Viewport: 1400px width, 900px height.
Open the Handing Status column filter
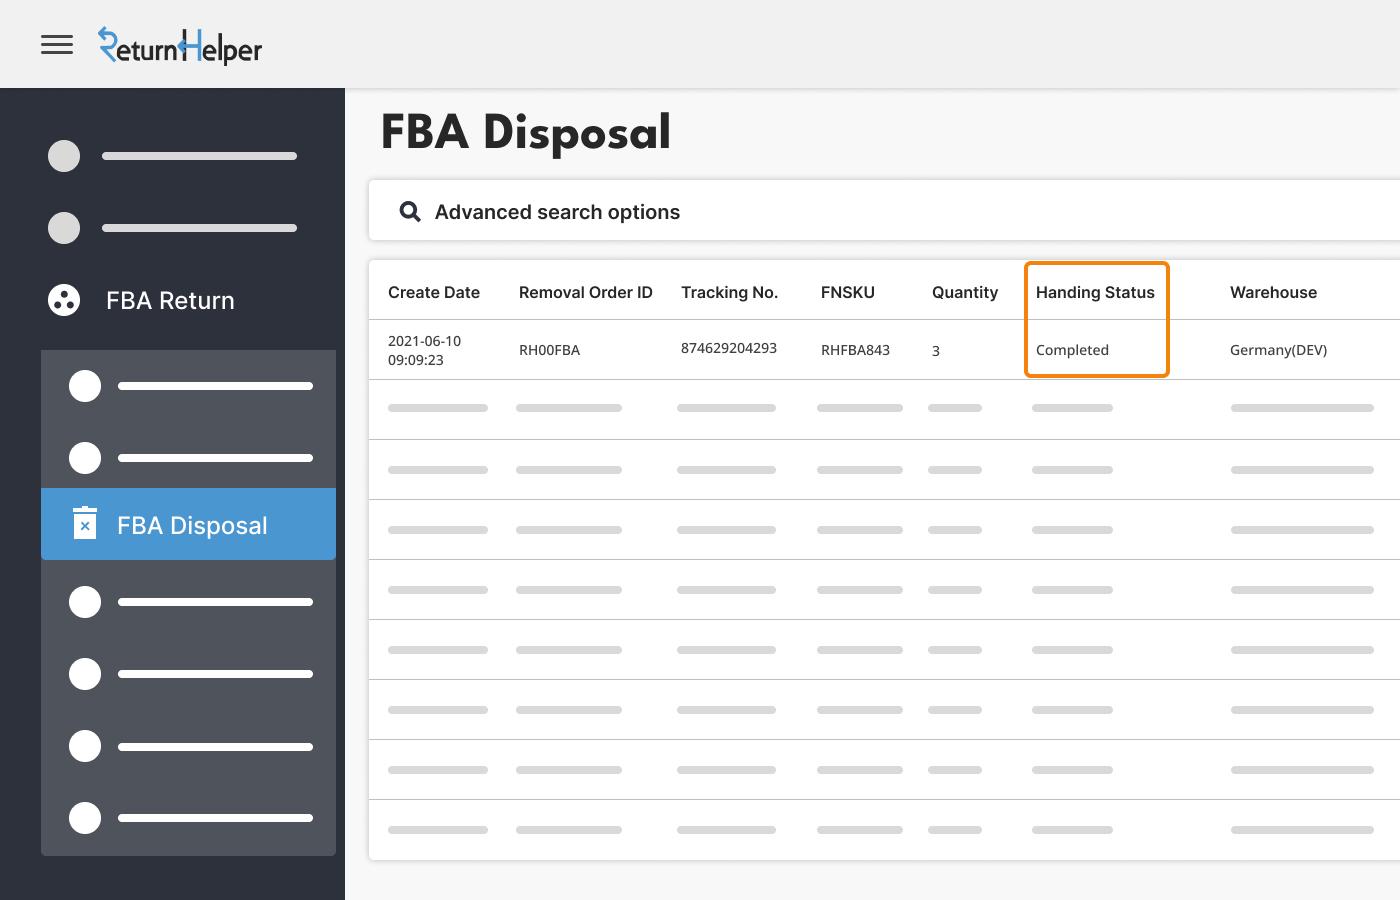(1095, 292)
